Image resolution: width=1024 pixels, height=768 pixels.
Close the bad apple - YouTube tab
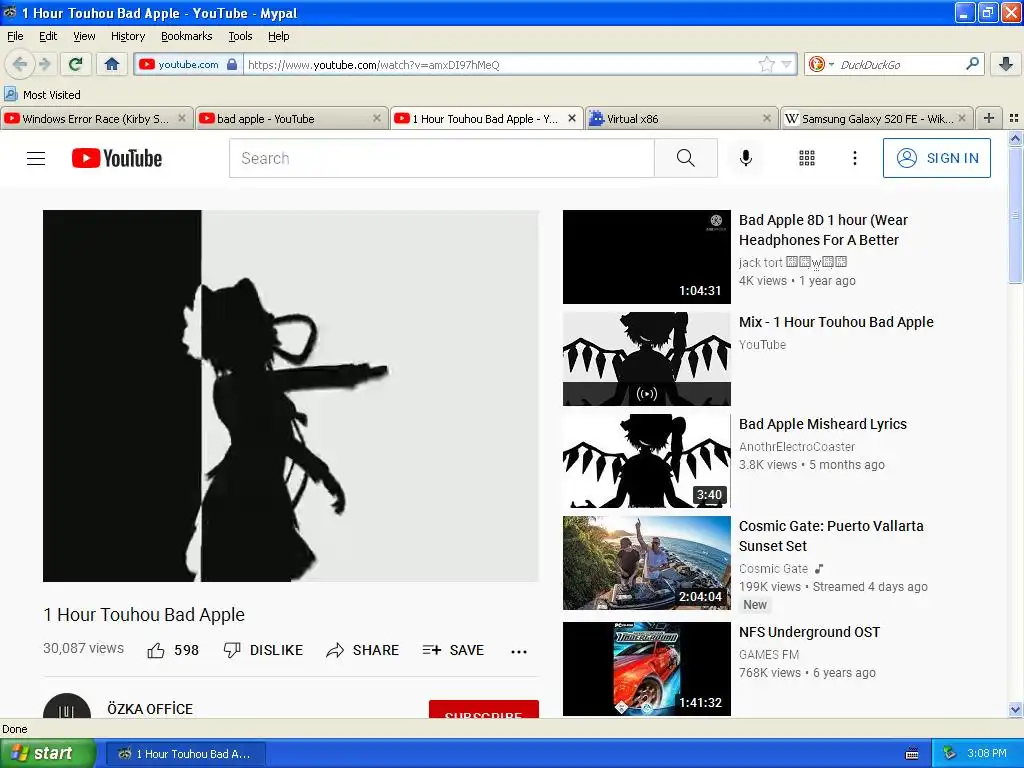coord(377,118)
